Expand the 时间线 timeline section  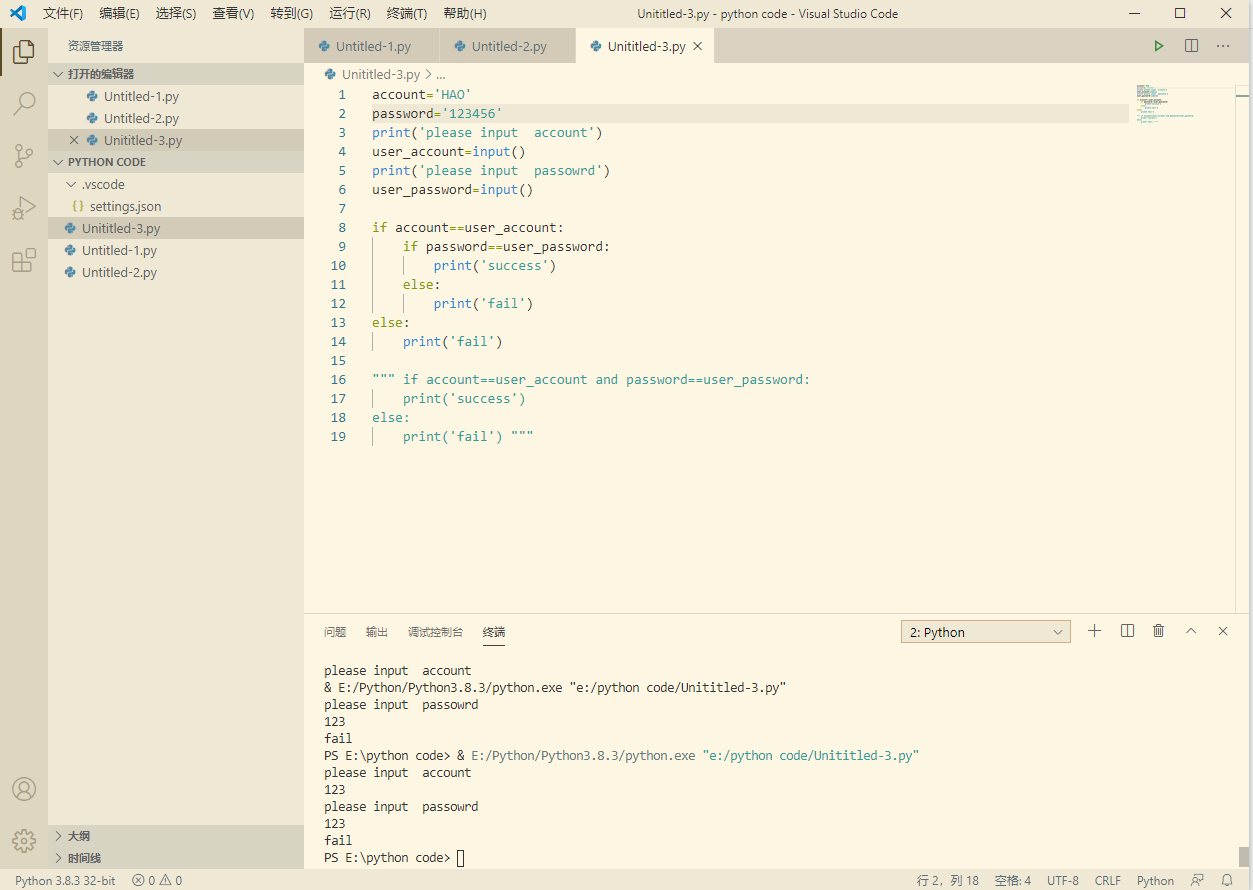[x=176, y=858]
